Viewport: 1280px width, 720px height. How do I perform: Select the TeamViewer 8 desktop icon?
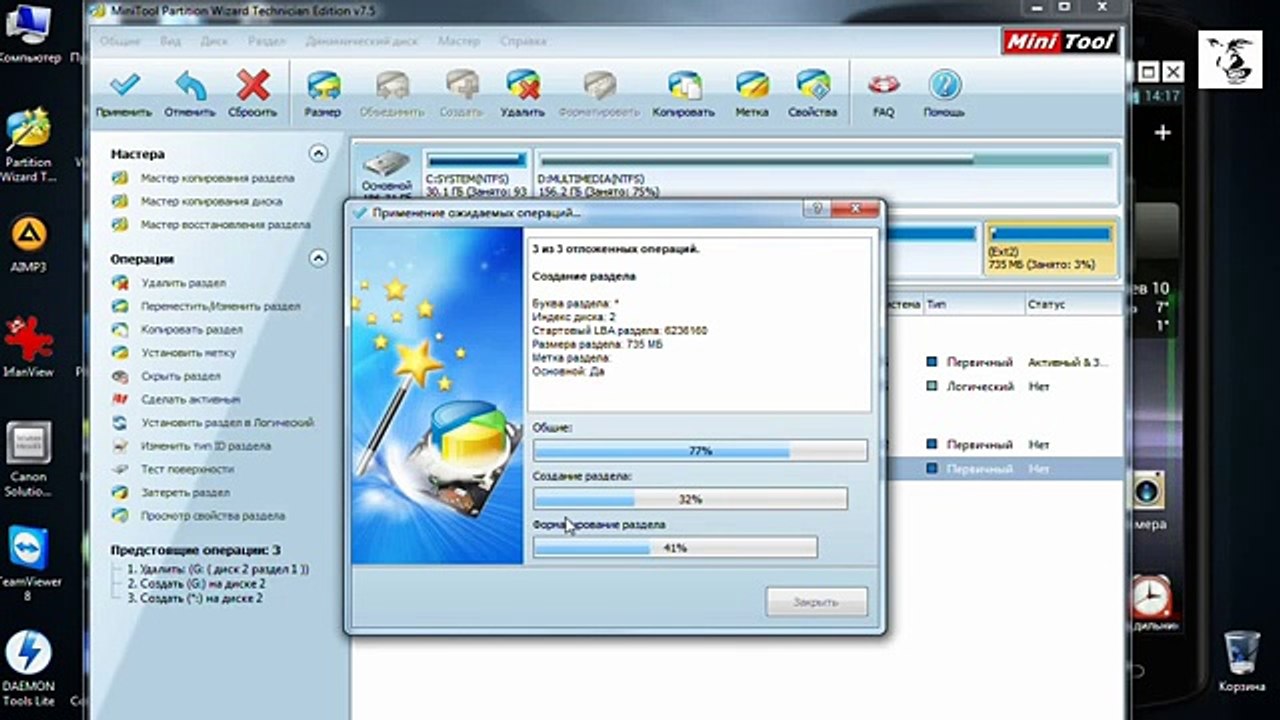[x=28, y=563]
